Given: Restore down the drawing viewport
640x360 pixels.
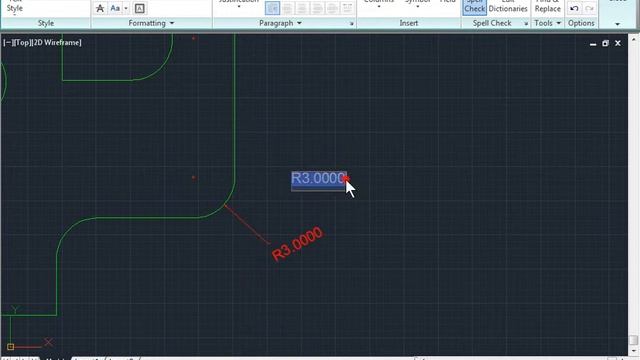Looking at the screenshot, I should tap(605, 43).
